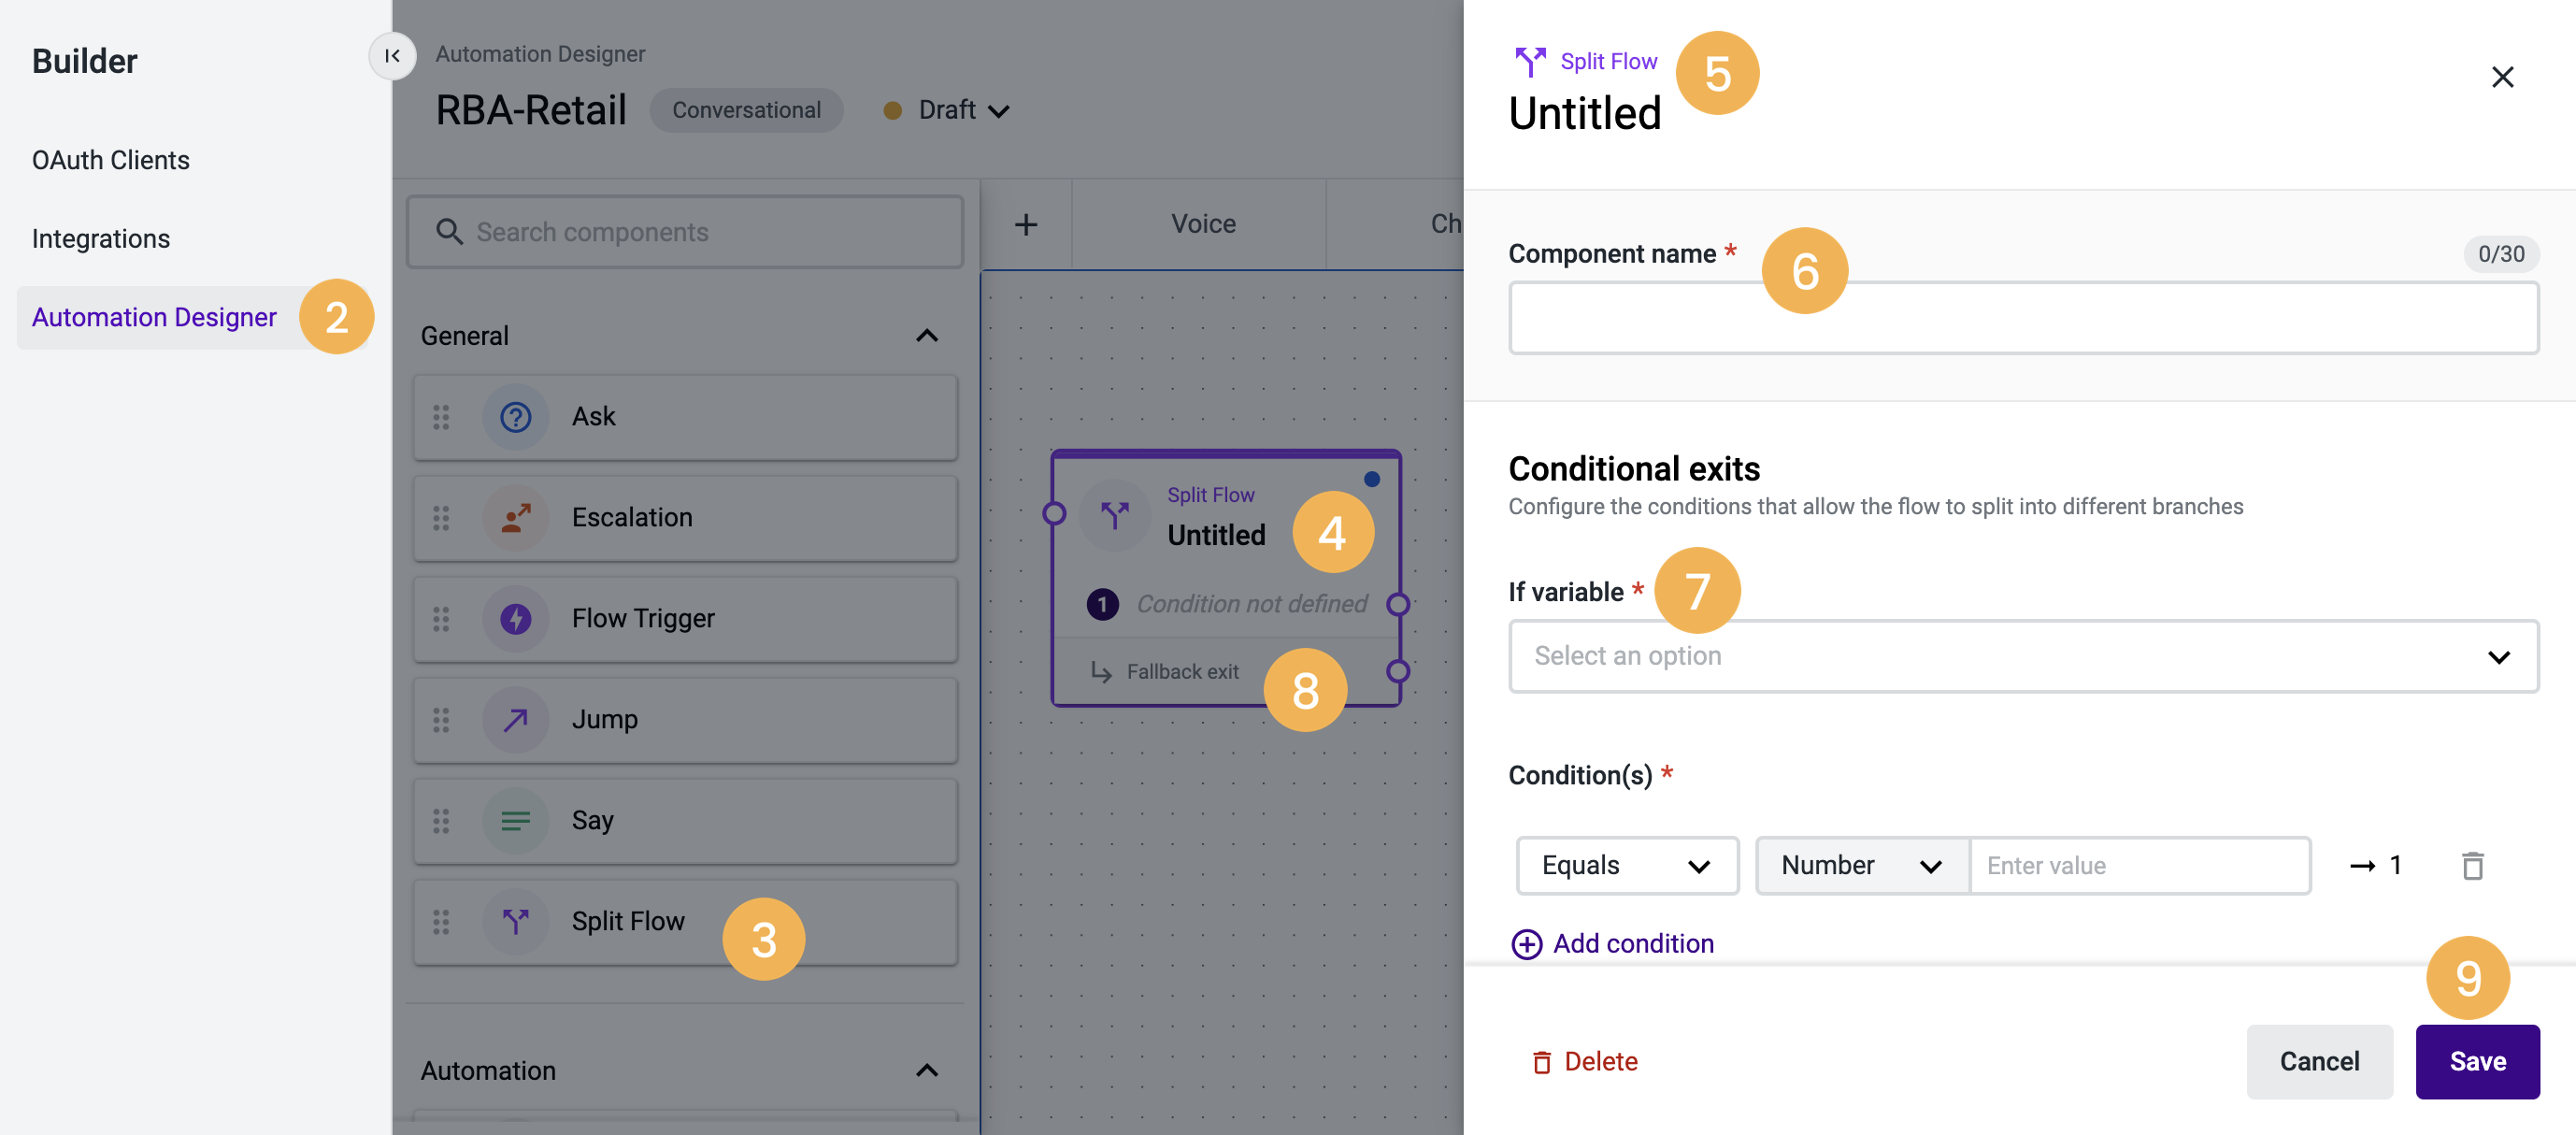The image size is (2576, 1135).
Task: Click the Say component icon
Action: [x=514, y=820]
